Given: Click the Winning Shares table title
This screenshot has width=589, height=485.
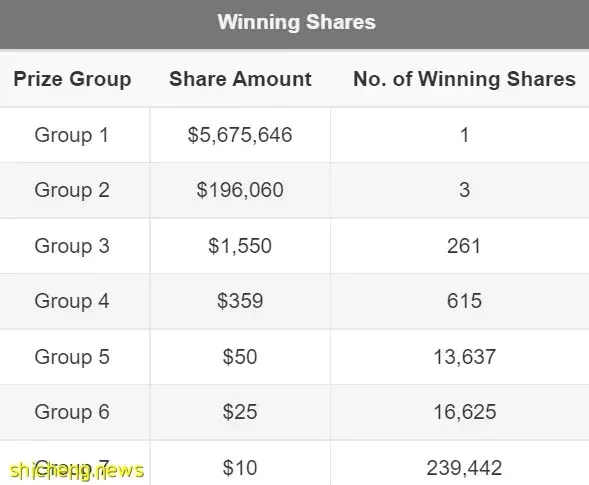Looking at the screenshot, I should [296, 22].
